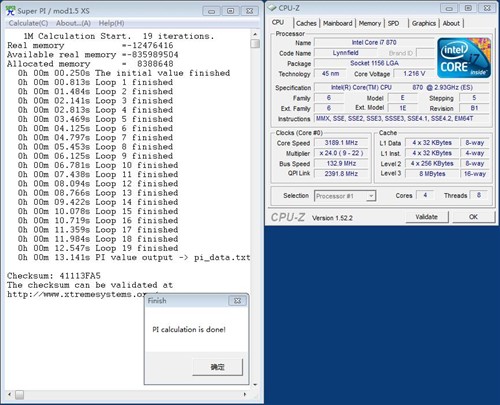Click the 'Loop 10 finished' line

(x=98, y=165)
